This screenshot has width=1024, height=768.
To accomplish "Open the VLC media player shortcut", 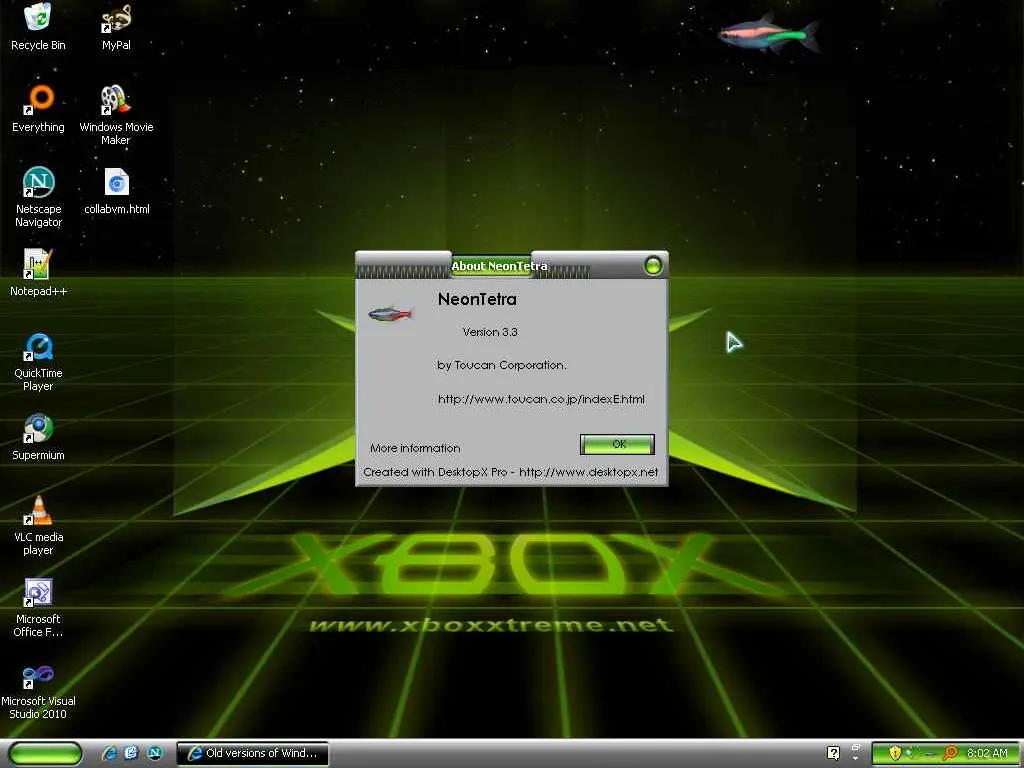I will pos(39,526).
